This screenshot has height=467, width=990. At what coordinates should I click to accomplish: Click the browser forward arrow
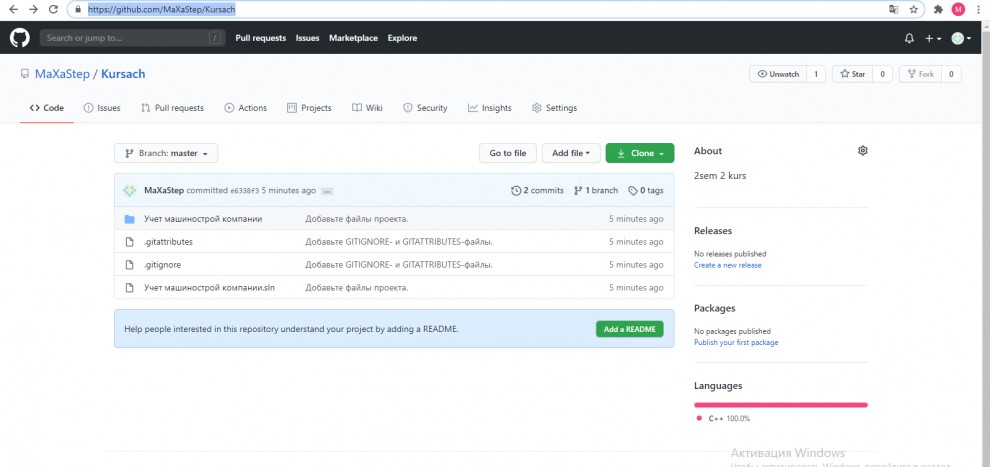point(33,9)
